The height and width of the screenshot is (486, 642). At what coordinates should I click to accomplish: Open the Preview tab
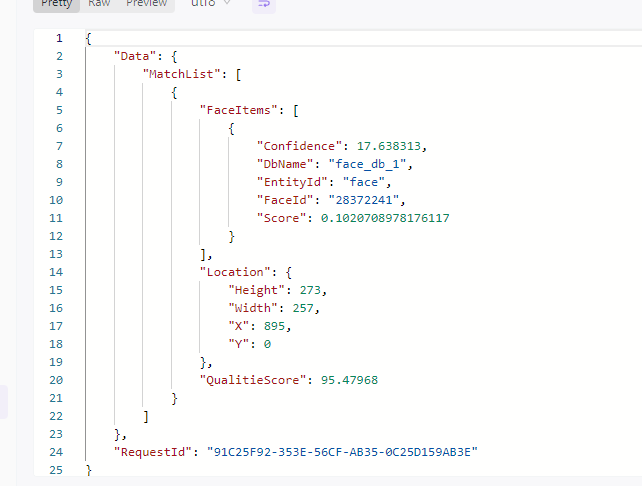click(x=147, y=4)
